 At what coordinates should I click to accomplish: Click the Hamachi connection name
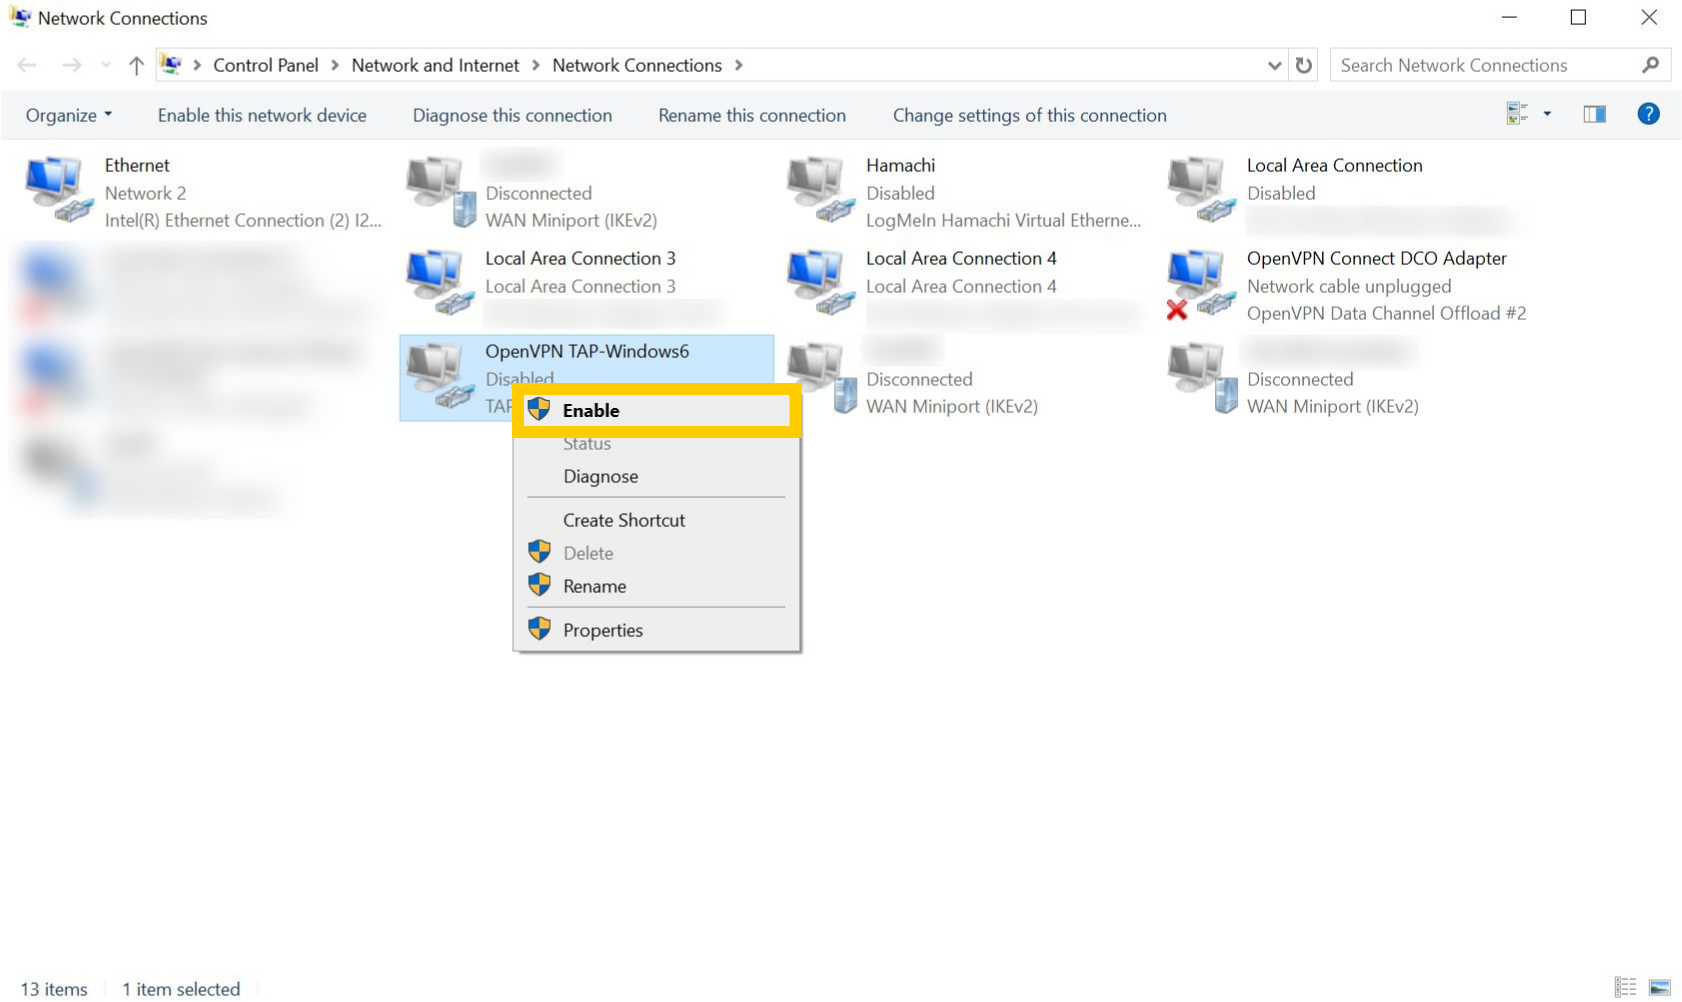[900, 165]
